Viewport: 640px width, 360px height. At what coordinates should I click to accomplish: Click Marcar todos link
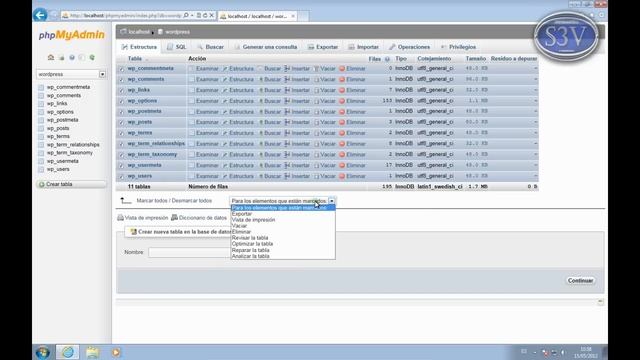[152, 201]
